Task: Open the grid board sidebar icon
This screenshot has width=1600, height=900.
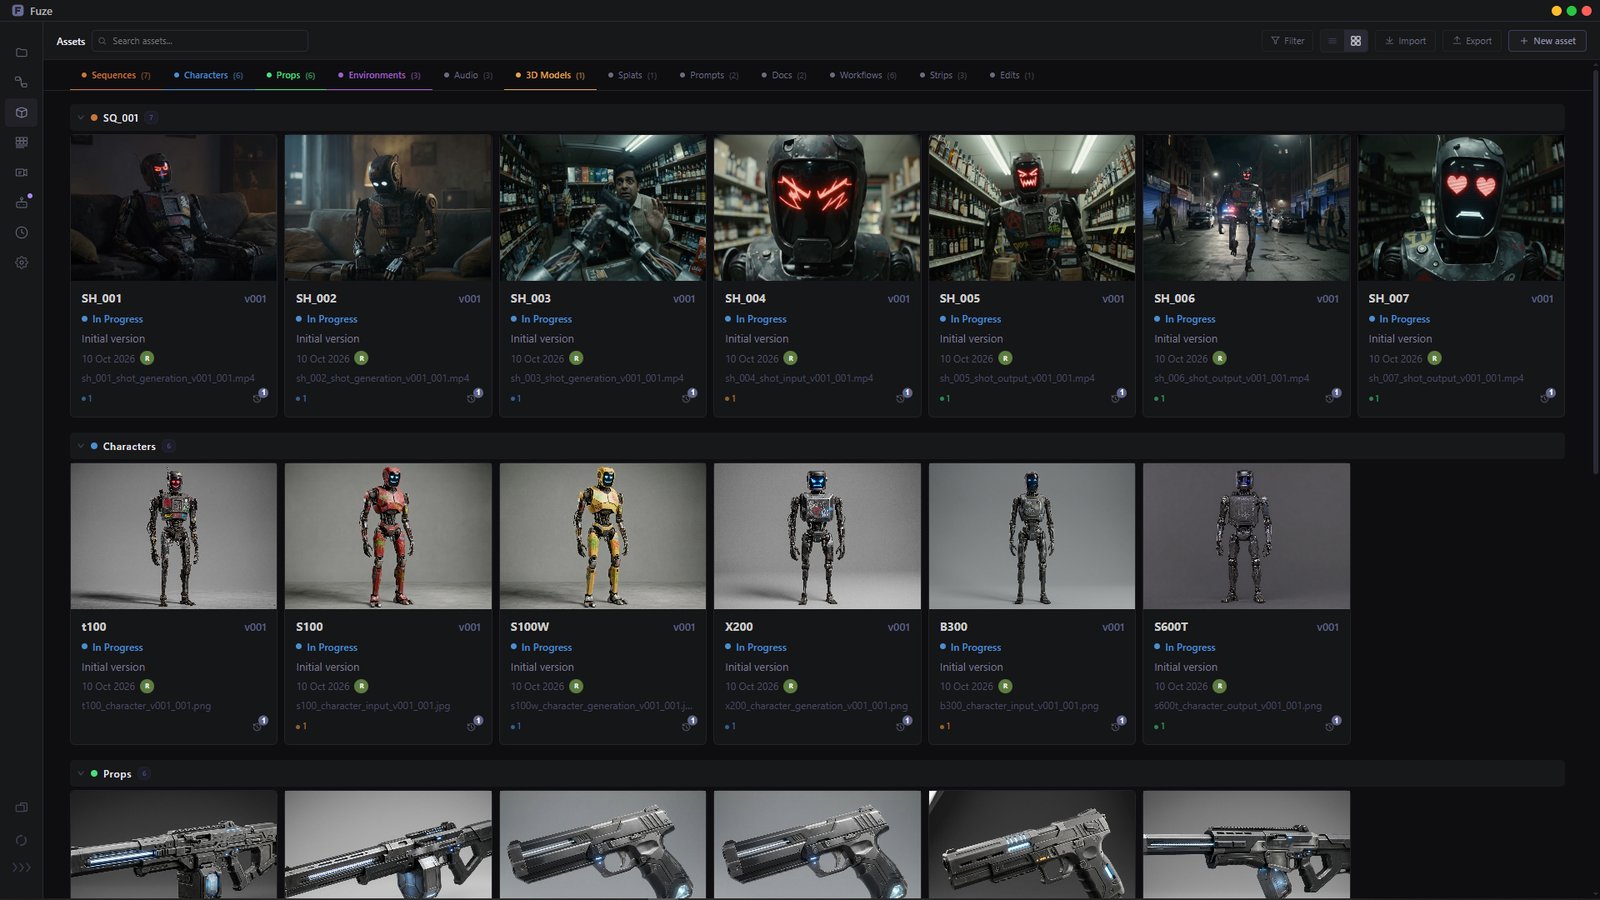Action: 21,142
